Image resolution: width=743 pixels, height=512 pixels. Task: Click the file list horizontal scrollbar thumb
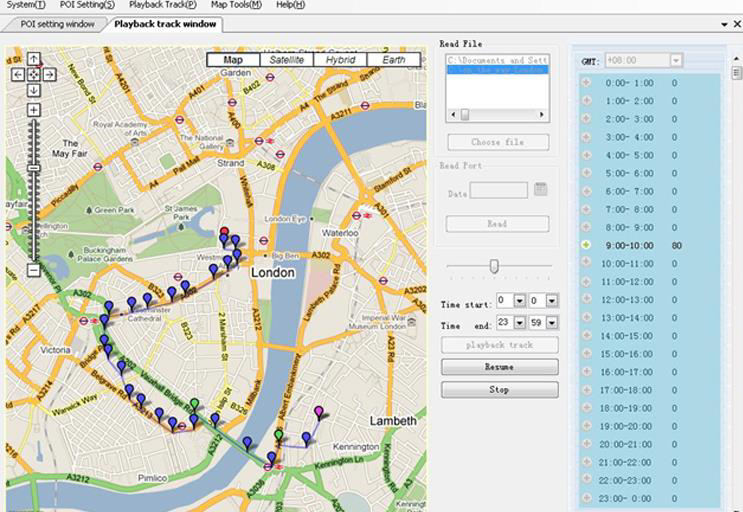465,115
